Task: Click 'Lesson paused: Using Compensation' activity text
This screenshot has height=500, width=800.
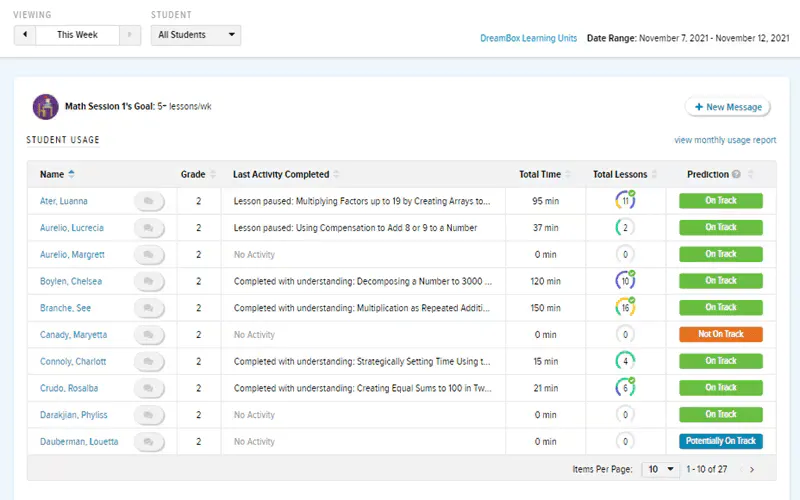Action: pyautogui.click(x=356, y=228)
